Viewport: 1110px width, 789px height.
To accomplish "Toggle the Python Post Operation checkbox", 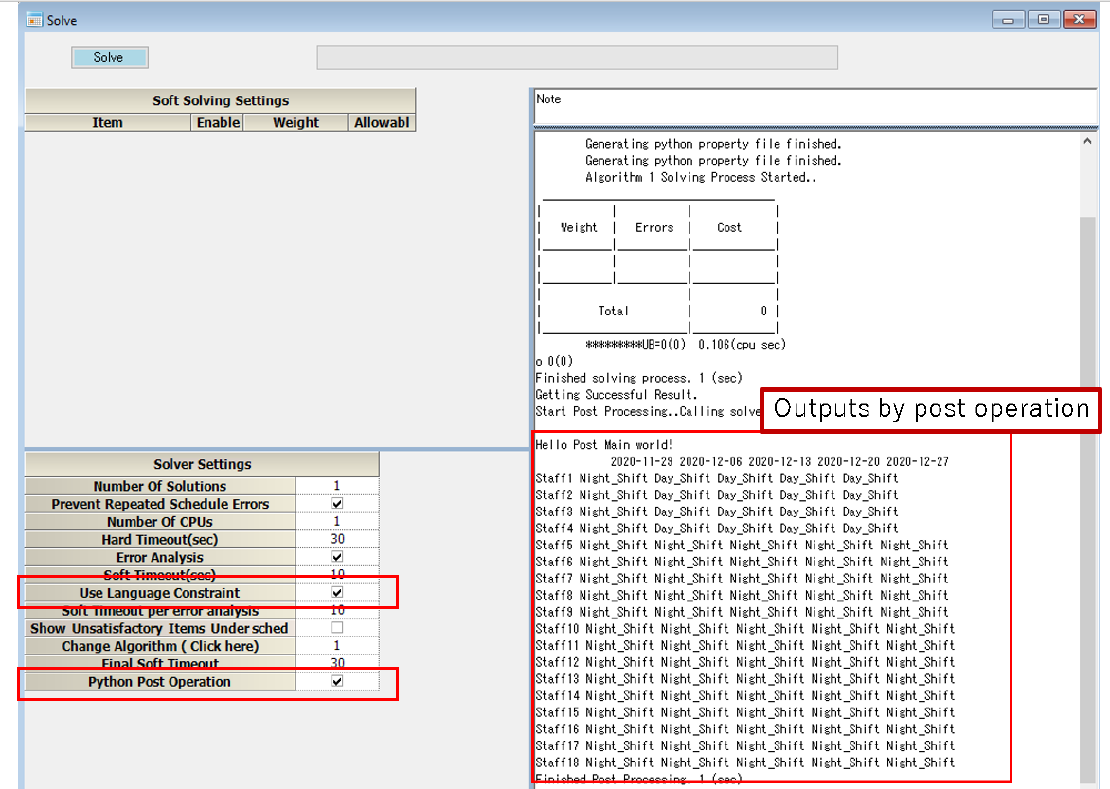I will coord(337,681).
